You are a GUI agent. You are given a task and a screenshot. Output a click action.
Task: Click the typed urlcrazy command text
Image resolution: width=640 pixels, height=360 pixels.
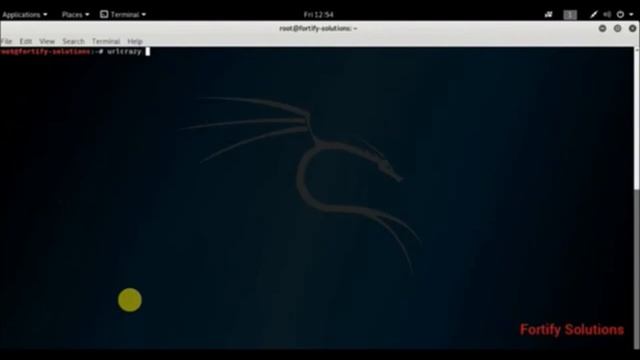tap(124, 51)
